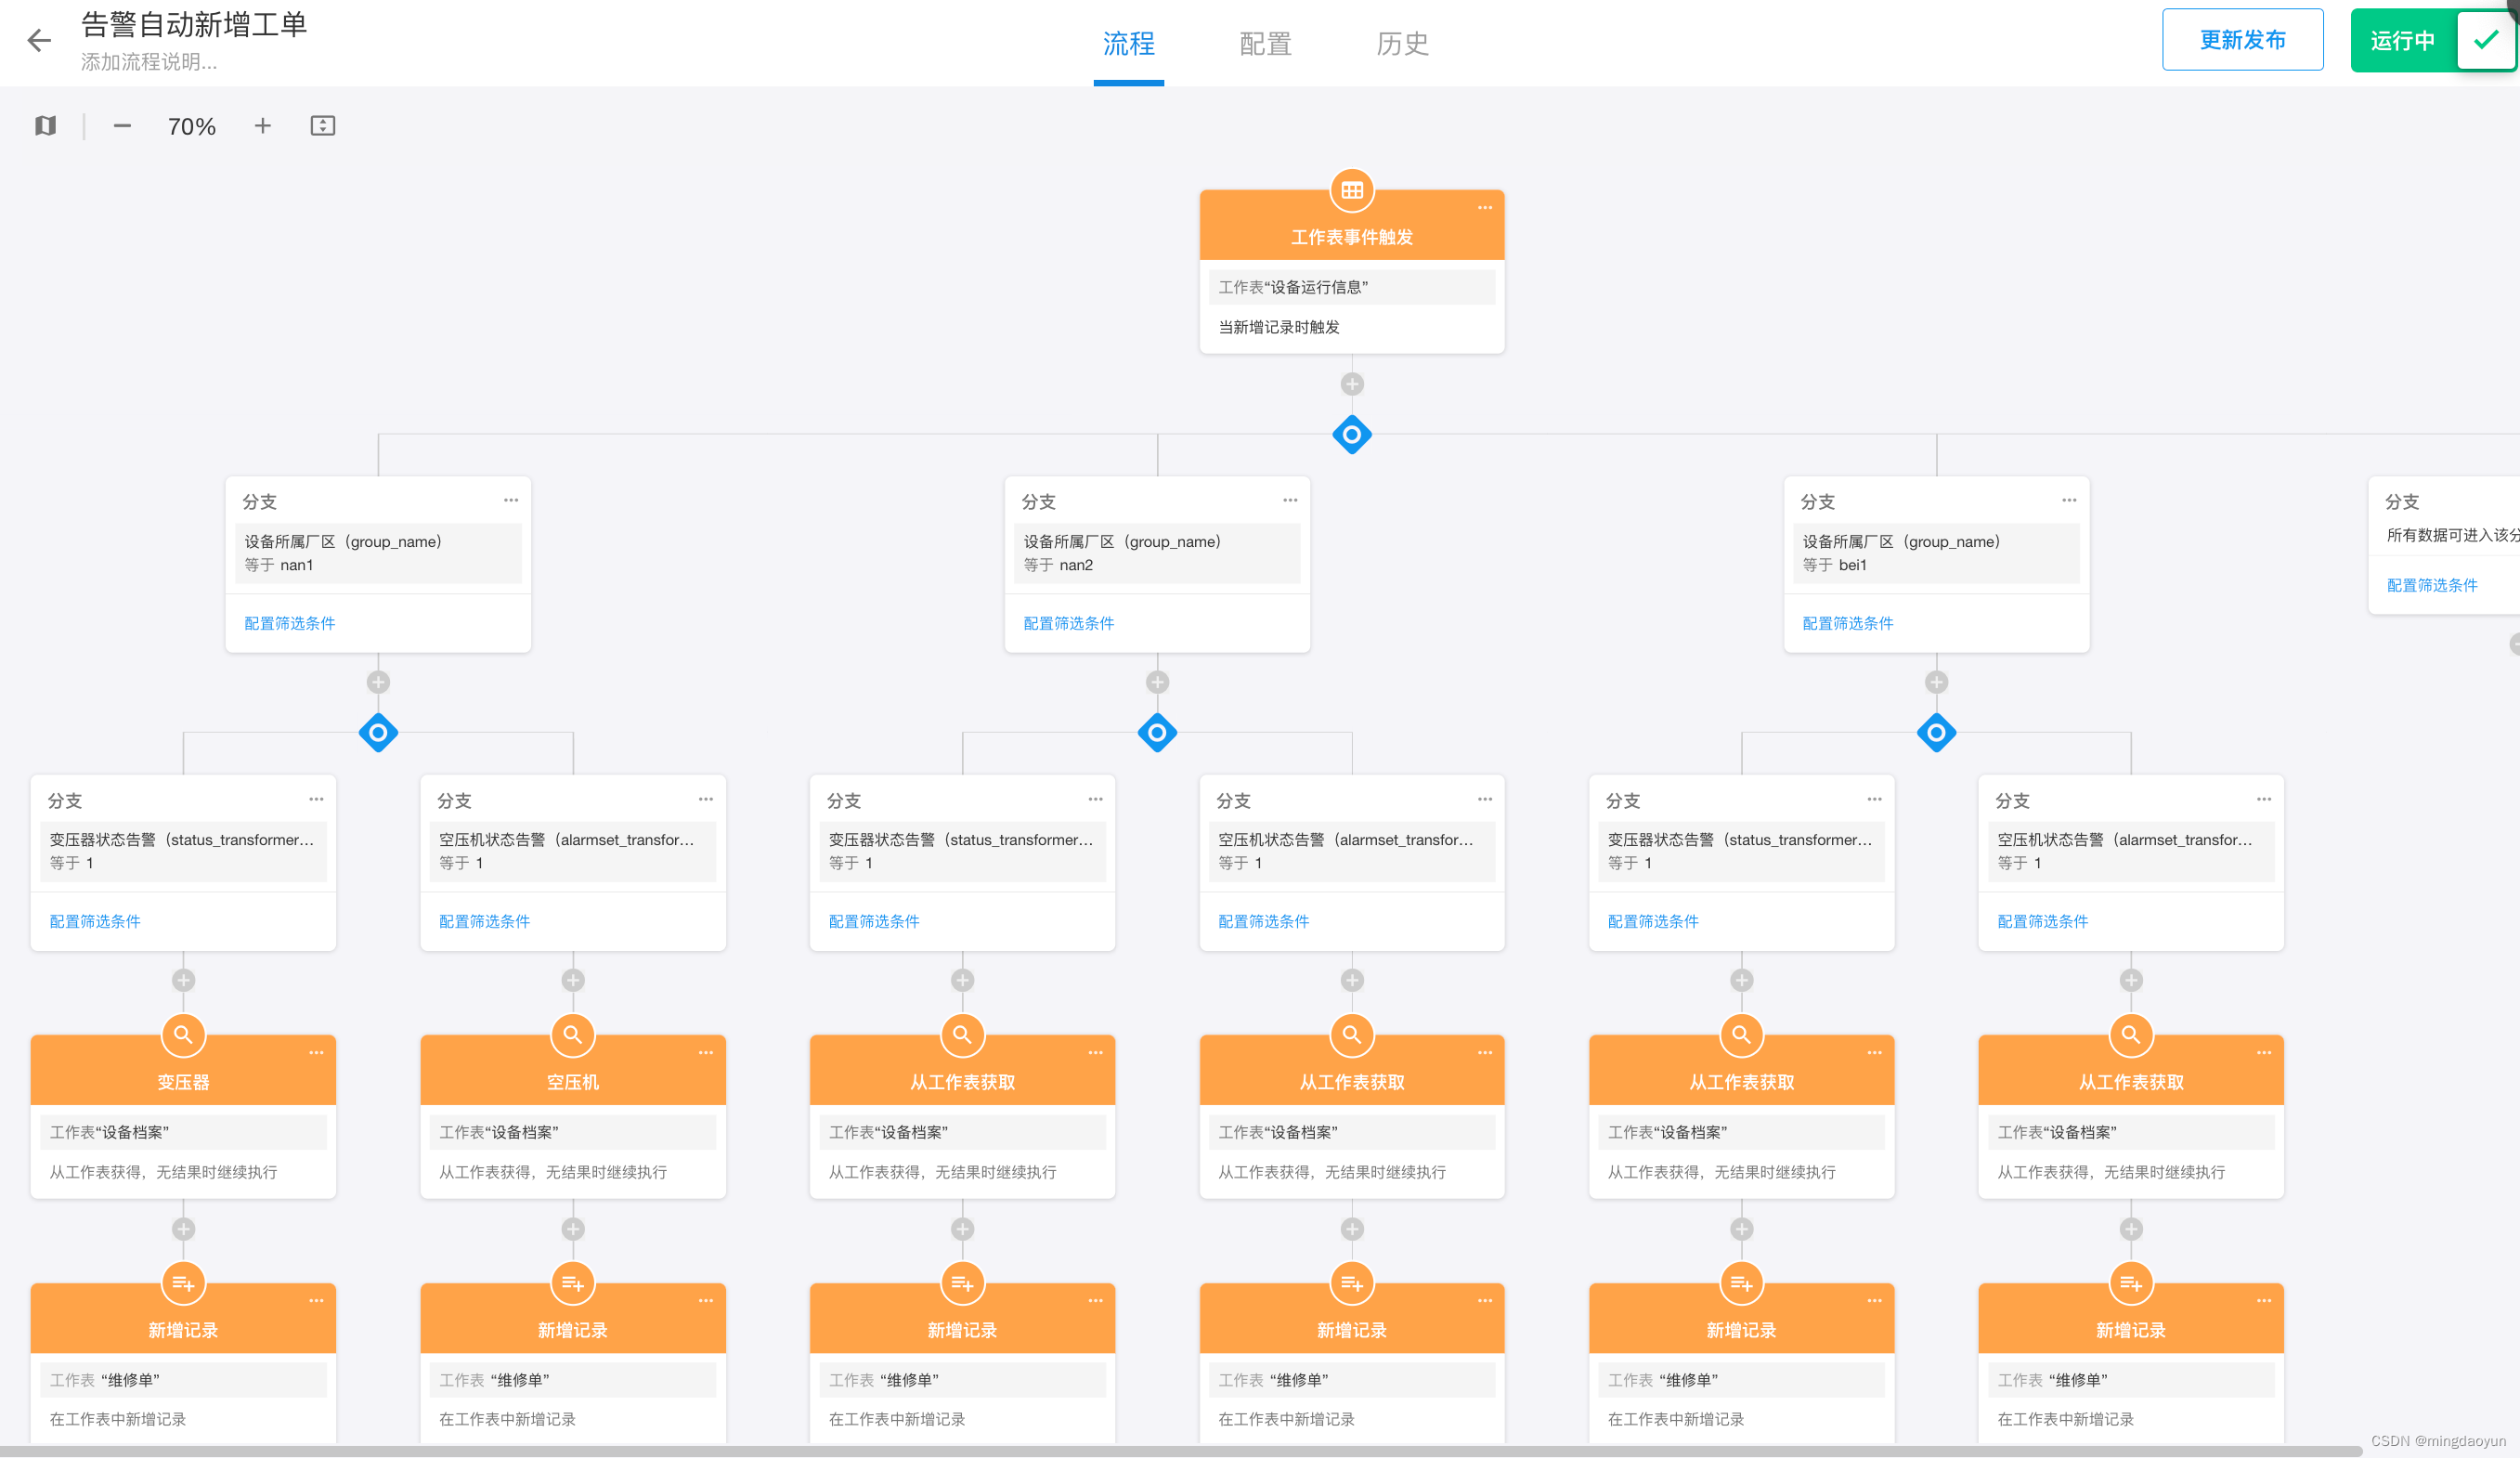Add node below 工作表事件触发 trigger

(1352, 384)
